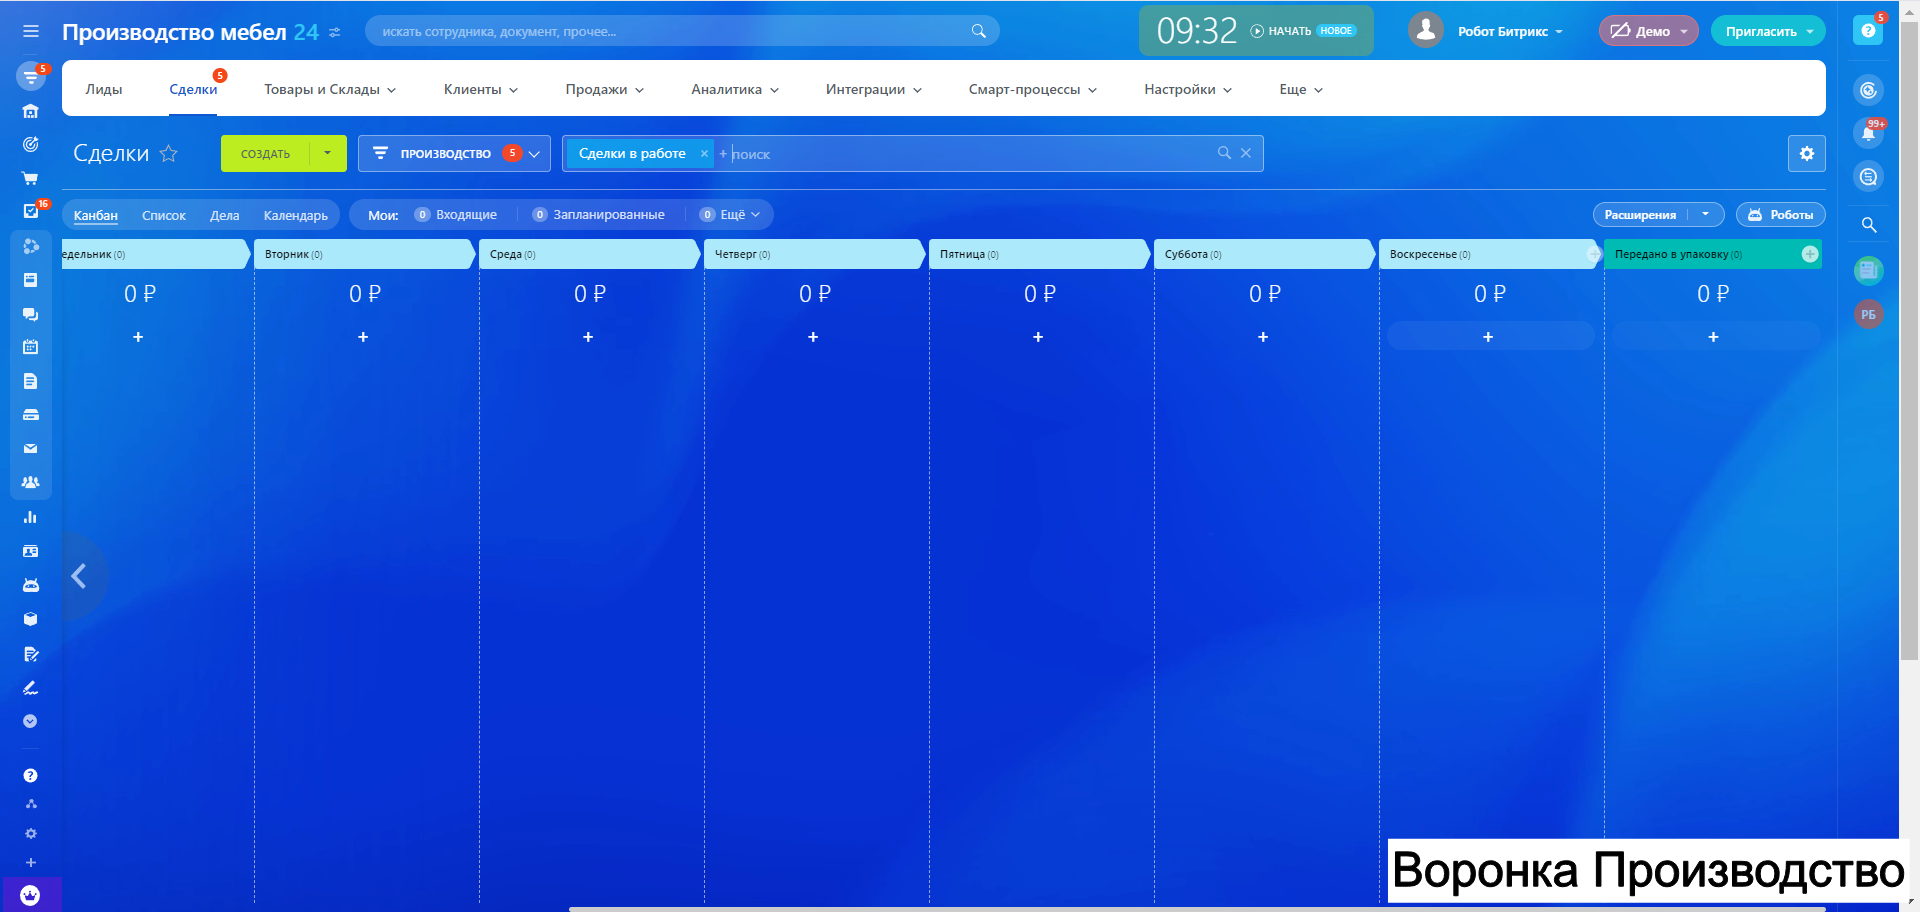
Task: Start the workday with НАЧАТЬ
Action: [1282, 31]
